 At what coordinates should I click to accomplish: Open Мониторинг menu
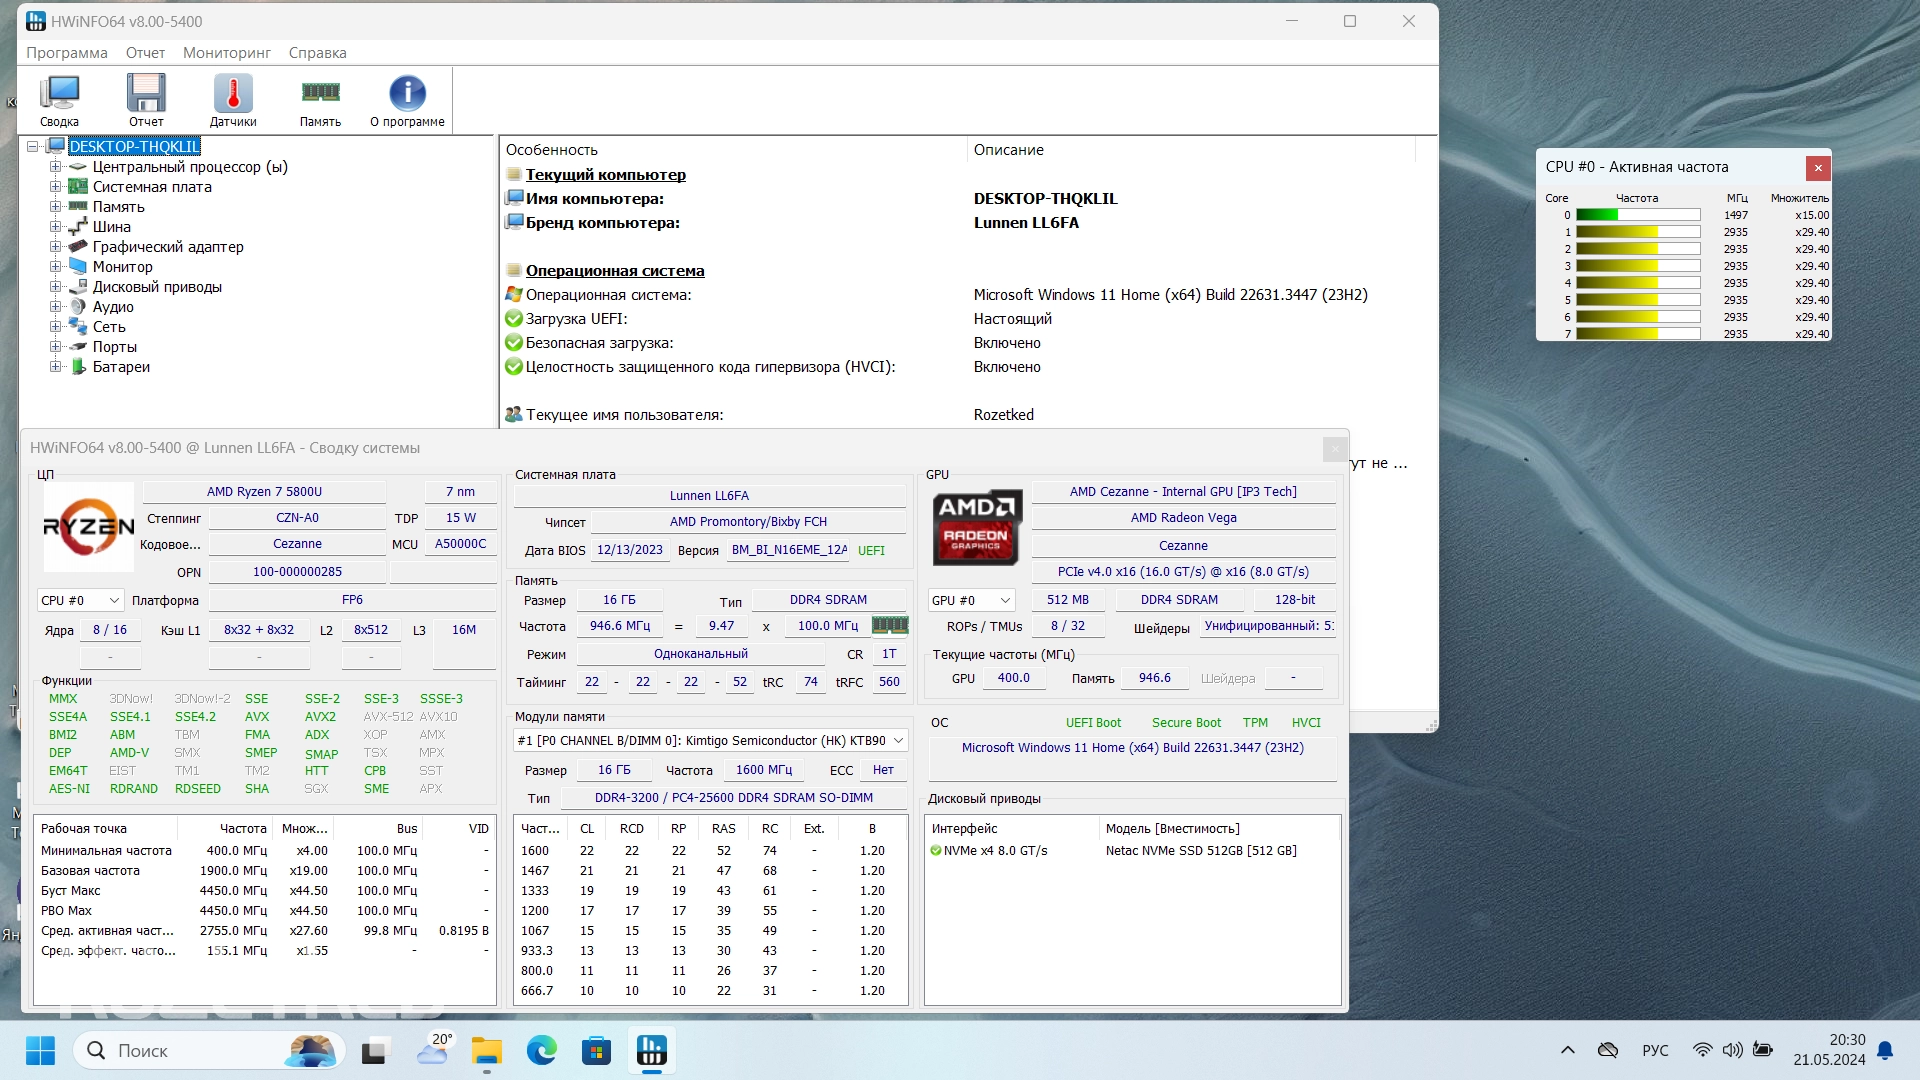click(227, 52)
